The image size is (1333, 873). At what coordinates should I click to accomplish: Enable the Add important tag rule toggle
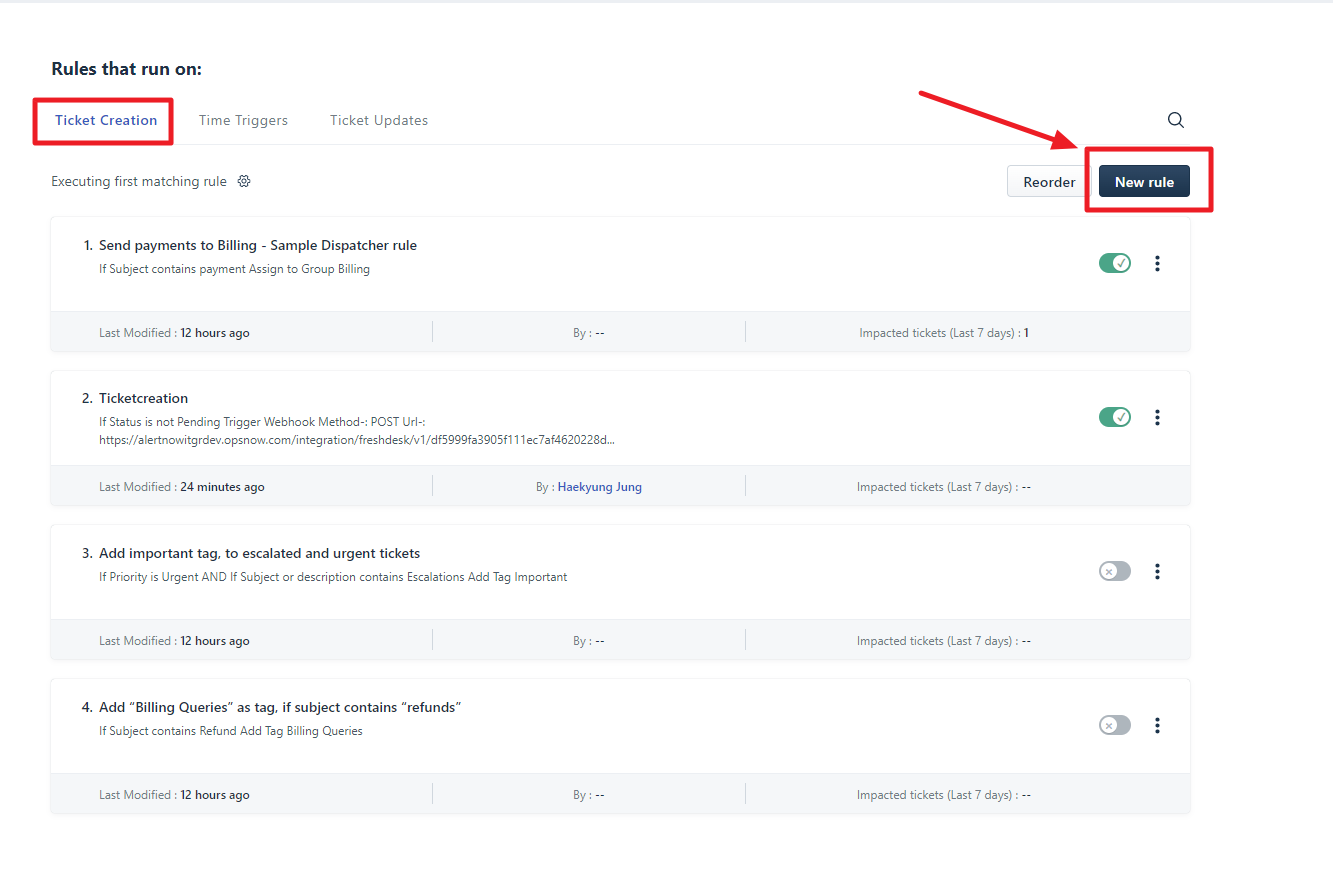coord(1114,571)
